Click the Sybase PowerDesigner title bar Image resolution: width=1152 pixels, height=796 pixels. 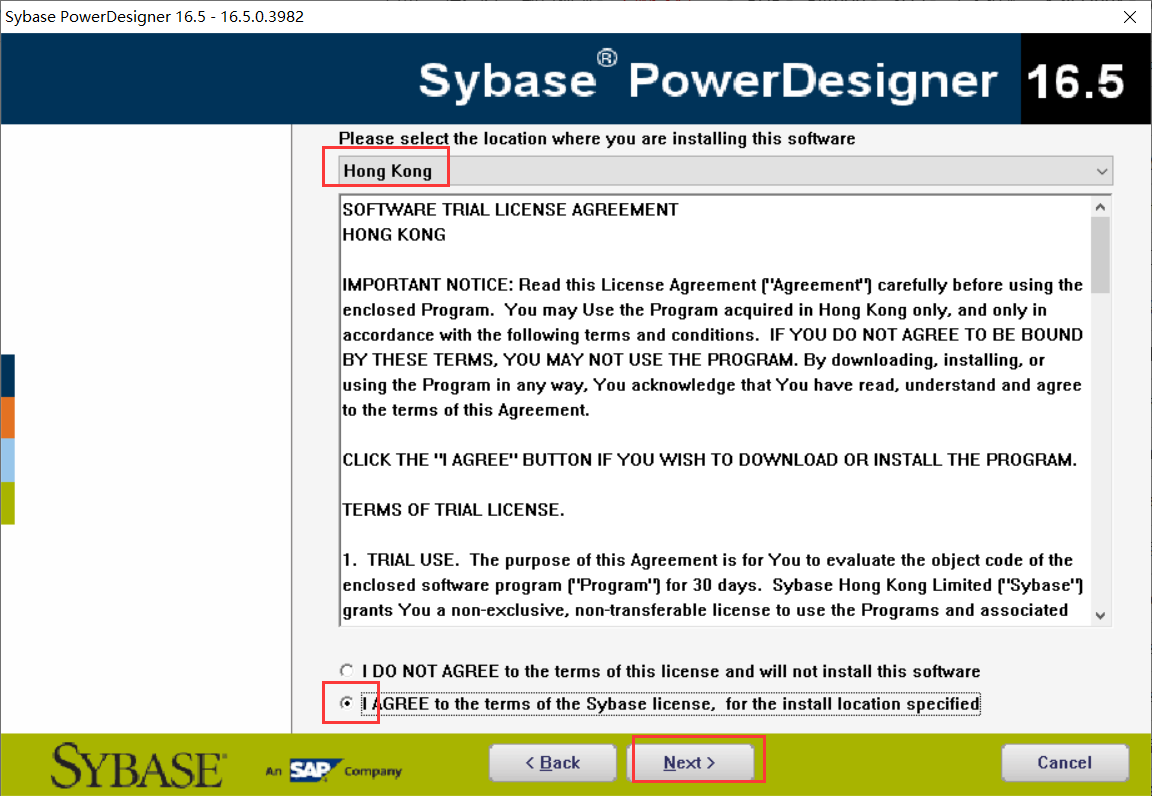tap(400, 17)
